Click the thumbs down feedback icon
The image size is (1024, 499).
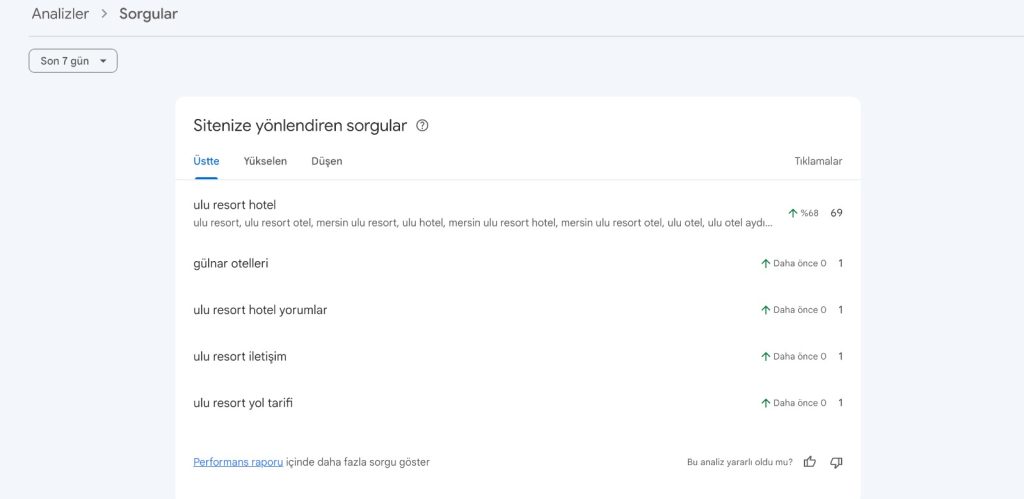[836, 462]
